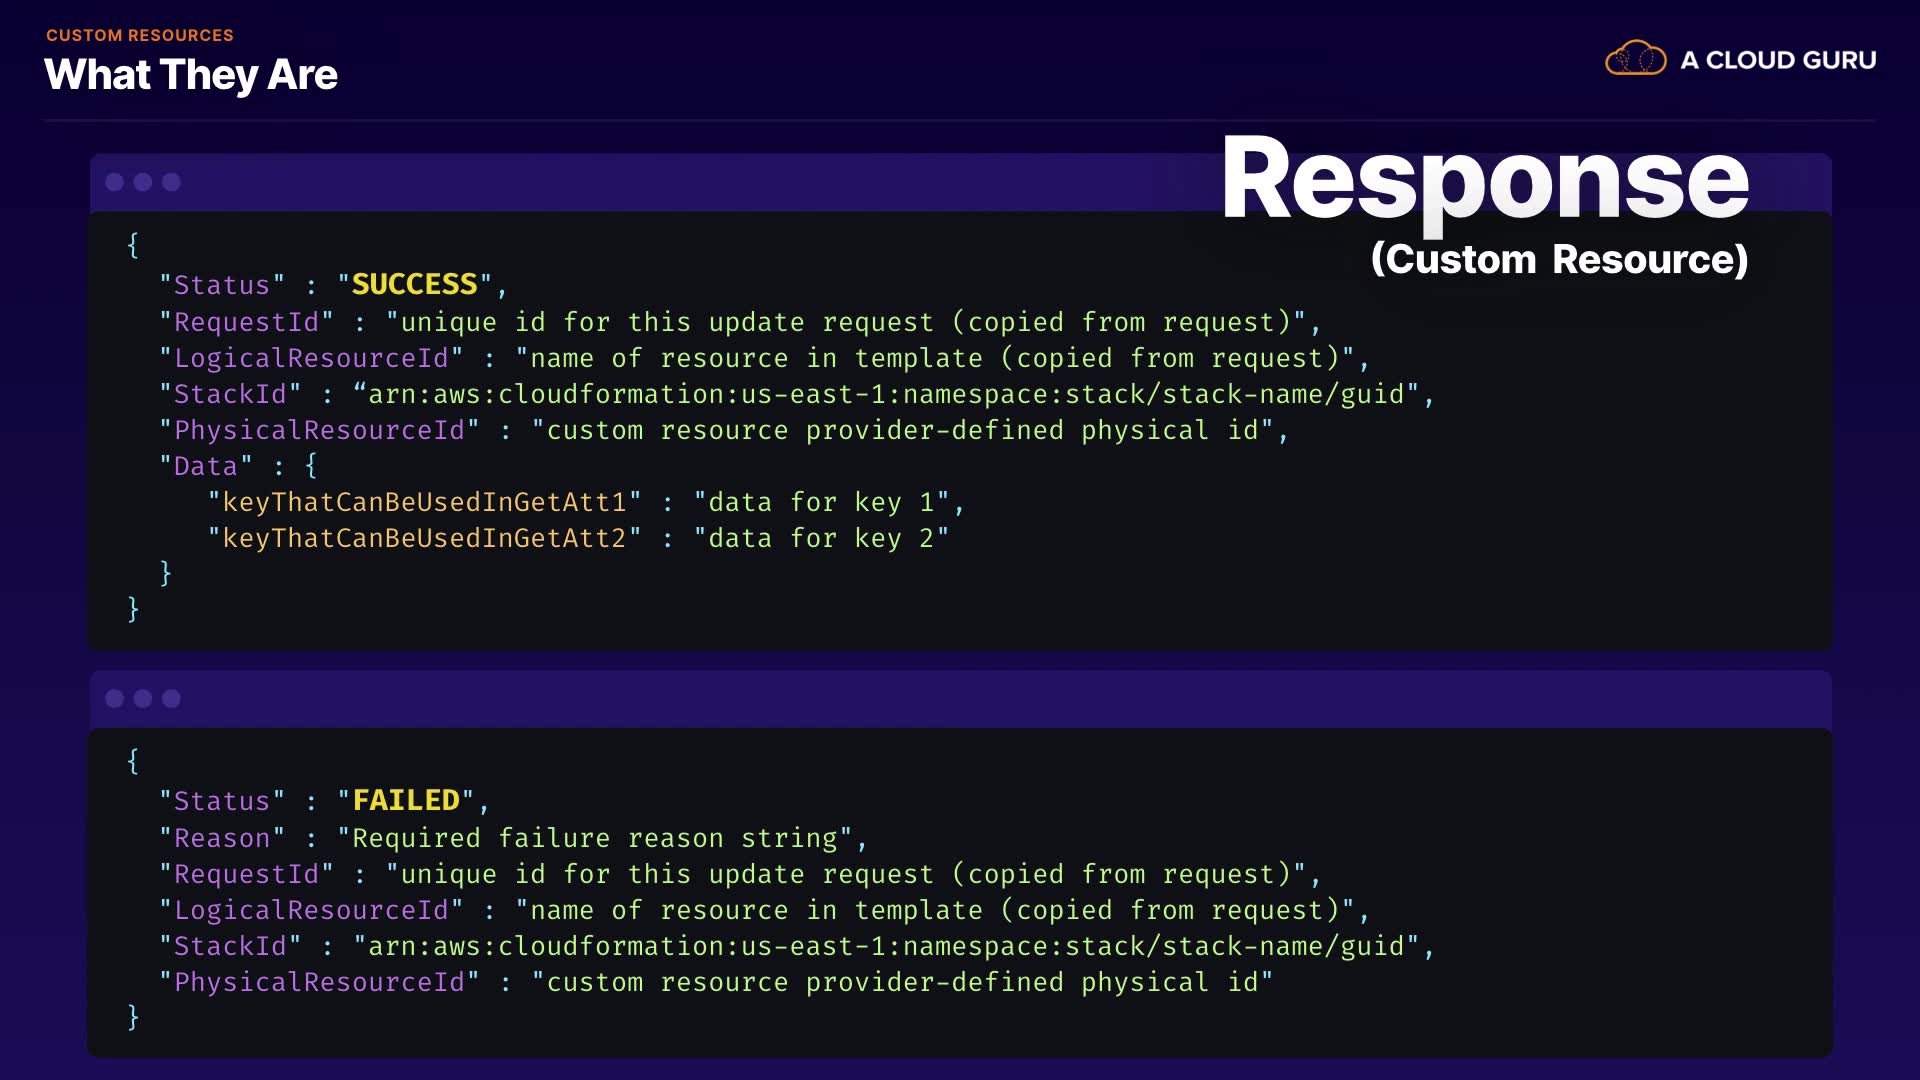This screenshot has width=1920, height=1080.
Task: Click first dot of bottom code window
Action: (x=115, y=698)
